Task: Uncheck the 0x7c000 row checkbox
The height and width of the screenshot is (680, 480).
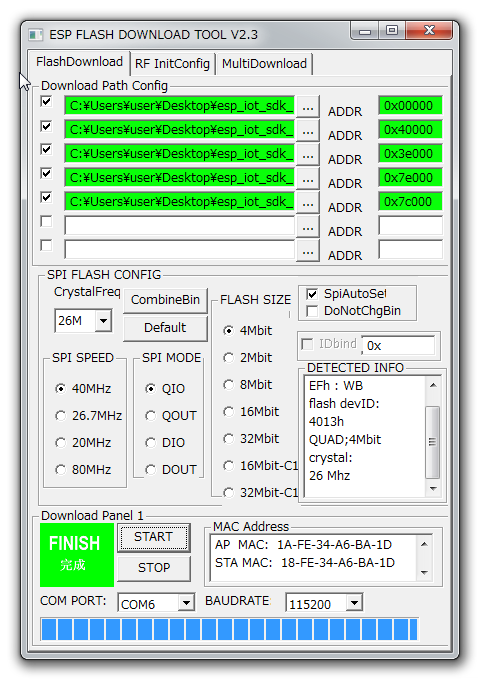Action: (x=46, y=198)
